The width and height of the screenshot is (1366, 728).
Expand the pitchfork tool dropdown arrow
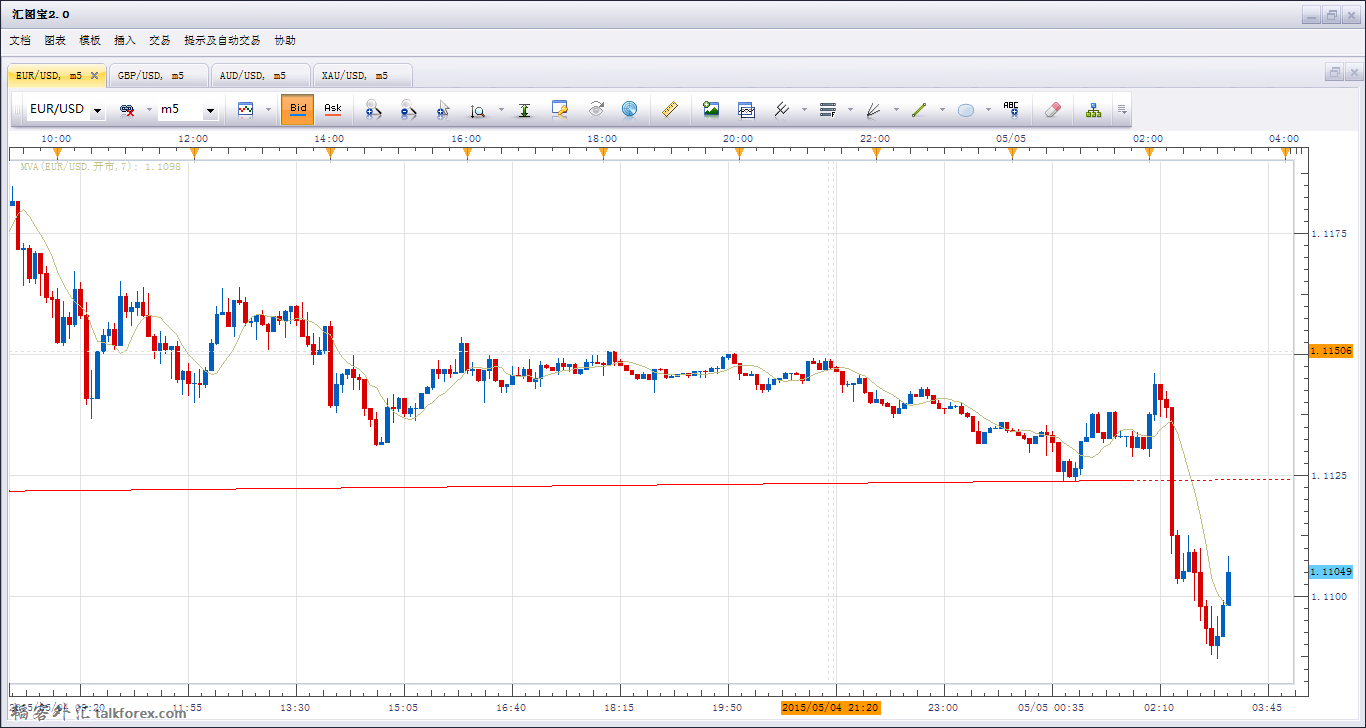pos(804,110)
